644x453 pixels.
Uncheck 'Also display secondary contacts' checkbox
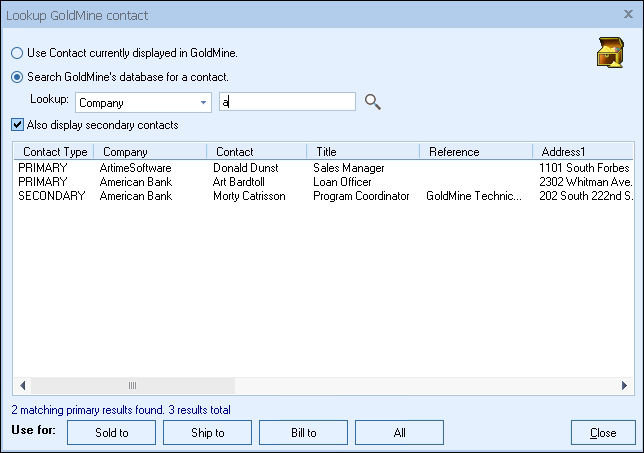[17, 125]
